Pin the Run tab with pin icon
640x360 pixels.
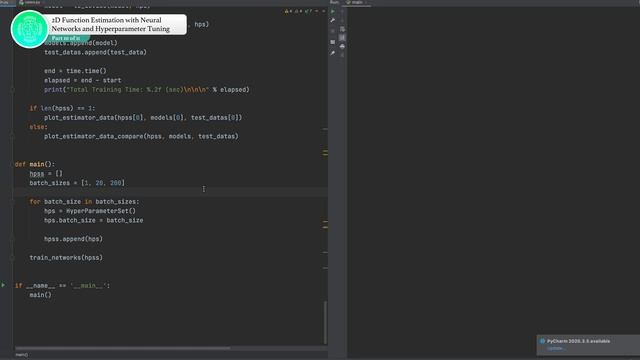(x=333, y=53)
